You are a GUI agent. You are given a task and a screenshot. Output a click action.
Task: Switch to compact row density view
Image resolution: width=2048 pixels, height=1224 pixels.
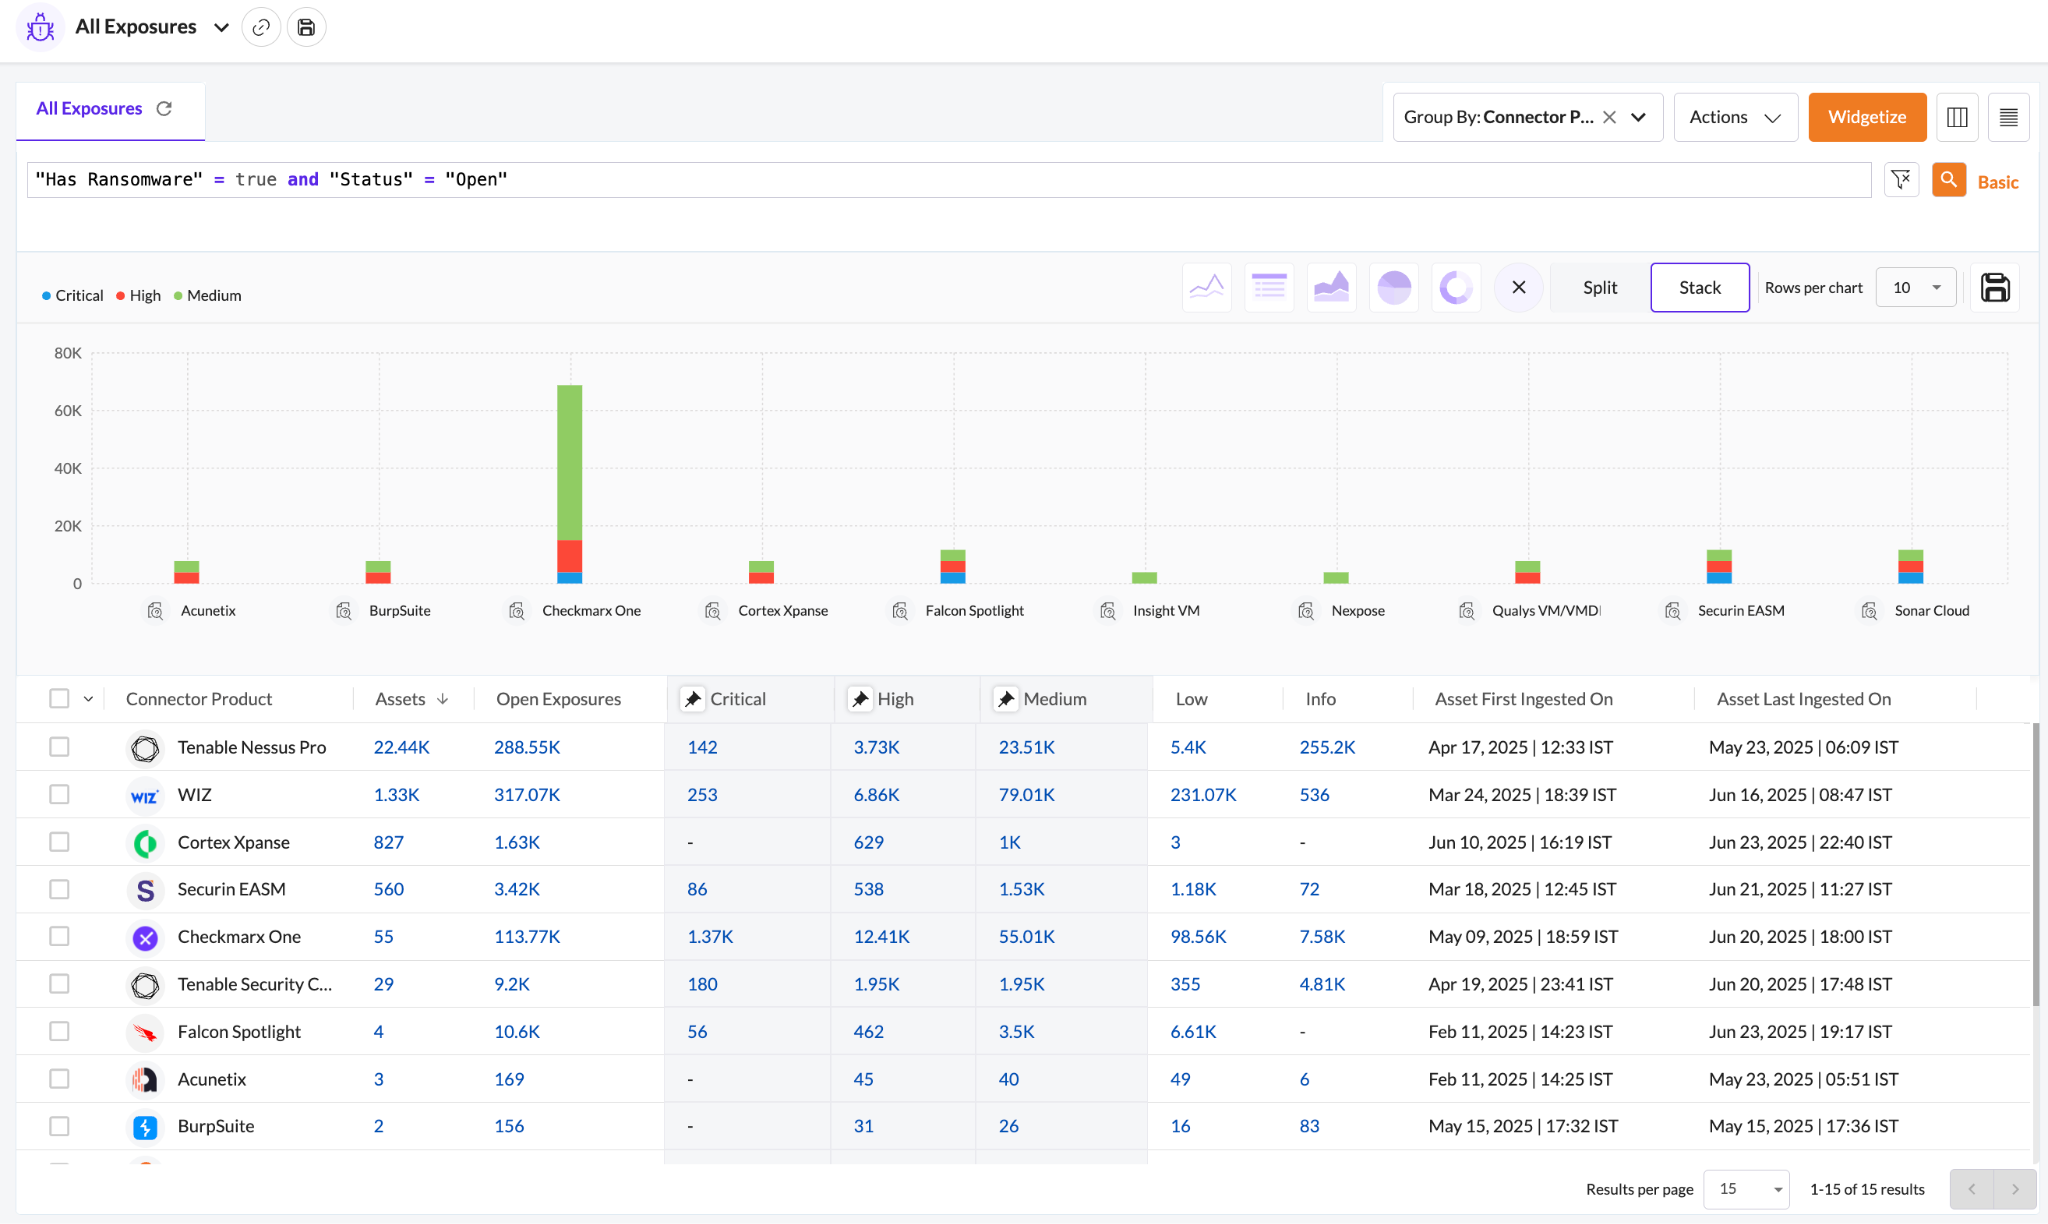click(2008, 117)
